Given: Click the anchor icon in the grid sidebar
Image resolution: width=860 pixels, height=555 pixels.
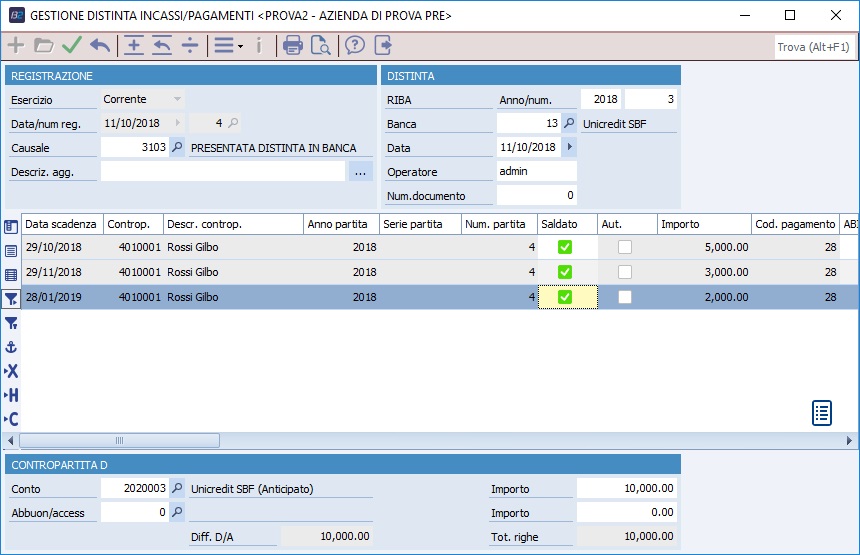Looking at the screenshot, I should [11, 347].
